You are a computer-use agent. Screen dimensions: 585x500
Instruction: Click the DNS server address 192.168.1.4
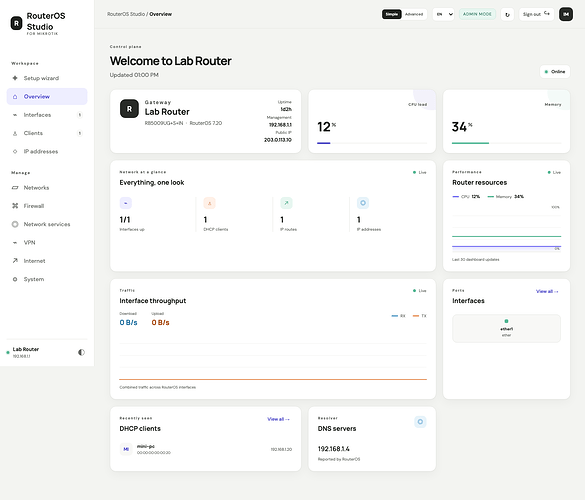coord(334,449)
